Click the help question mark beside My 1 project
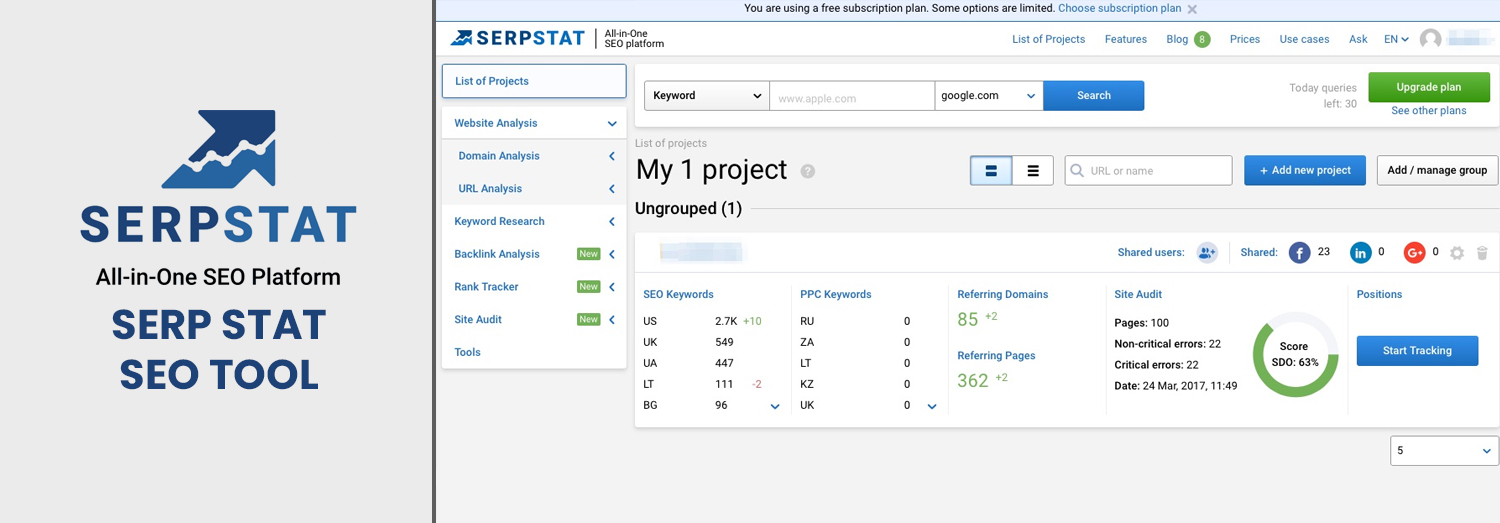The width and height of the screenshot is (1500, 523). tap(808, 171)
